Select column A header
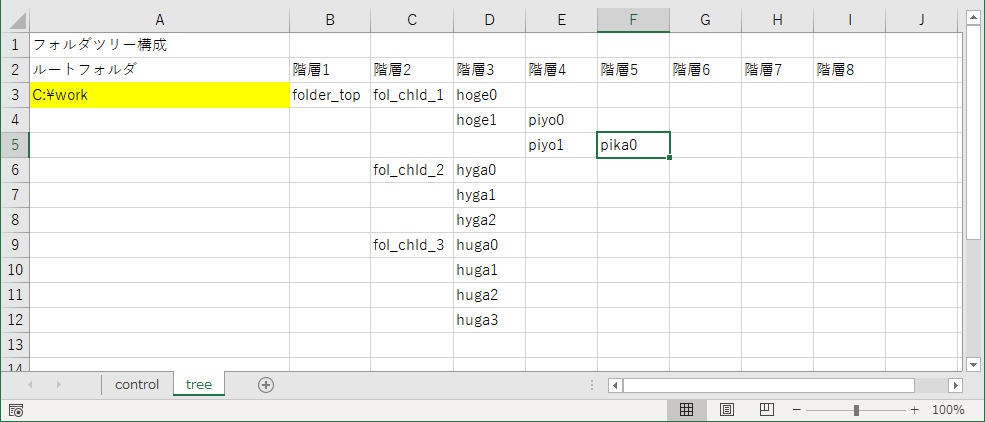 coord(160,20)
